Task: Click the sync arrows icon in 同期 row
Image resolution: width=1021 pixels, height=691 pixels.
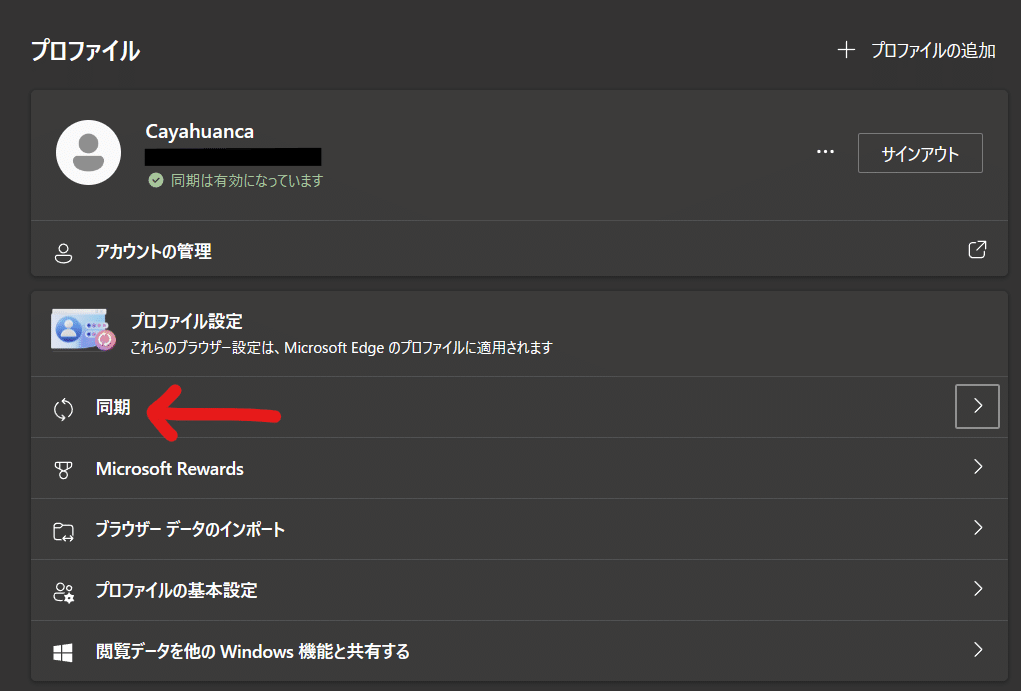Action: 63,409
